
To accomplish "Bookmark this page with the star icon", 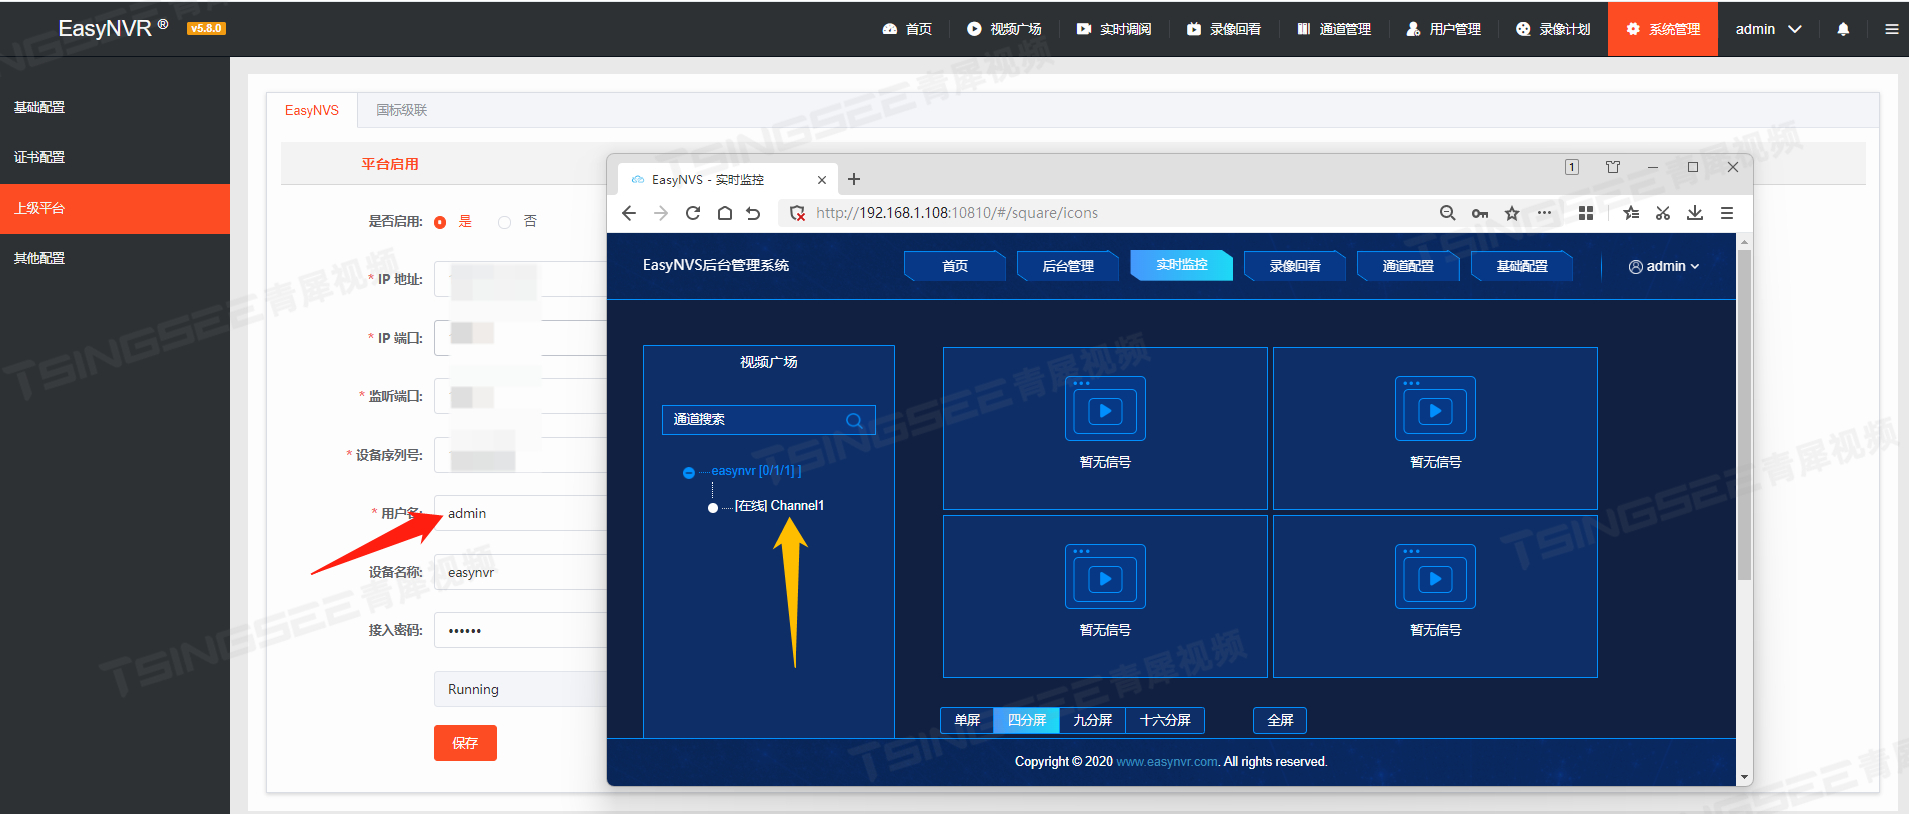I will coord(1512,213).
